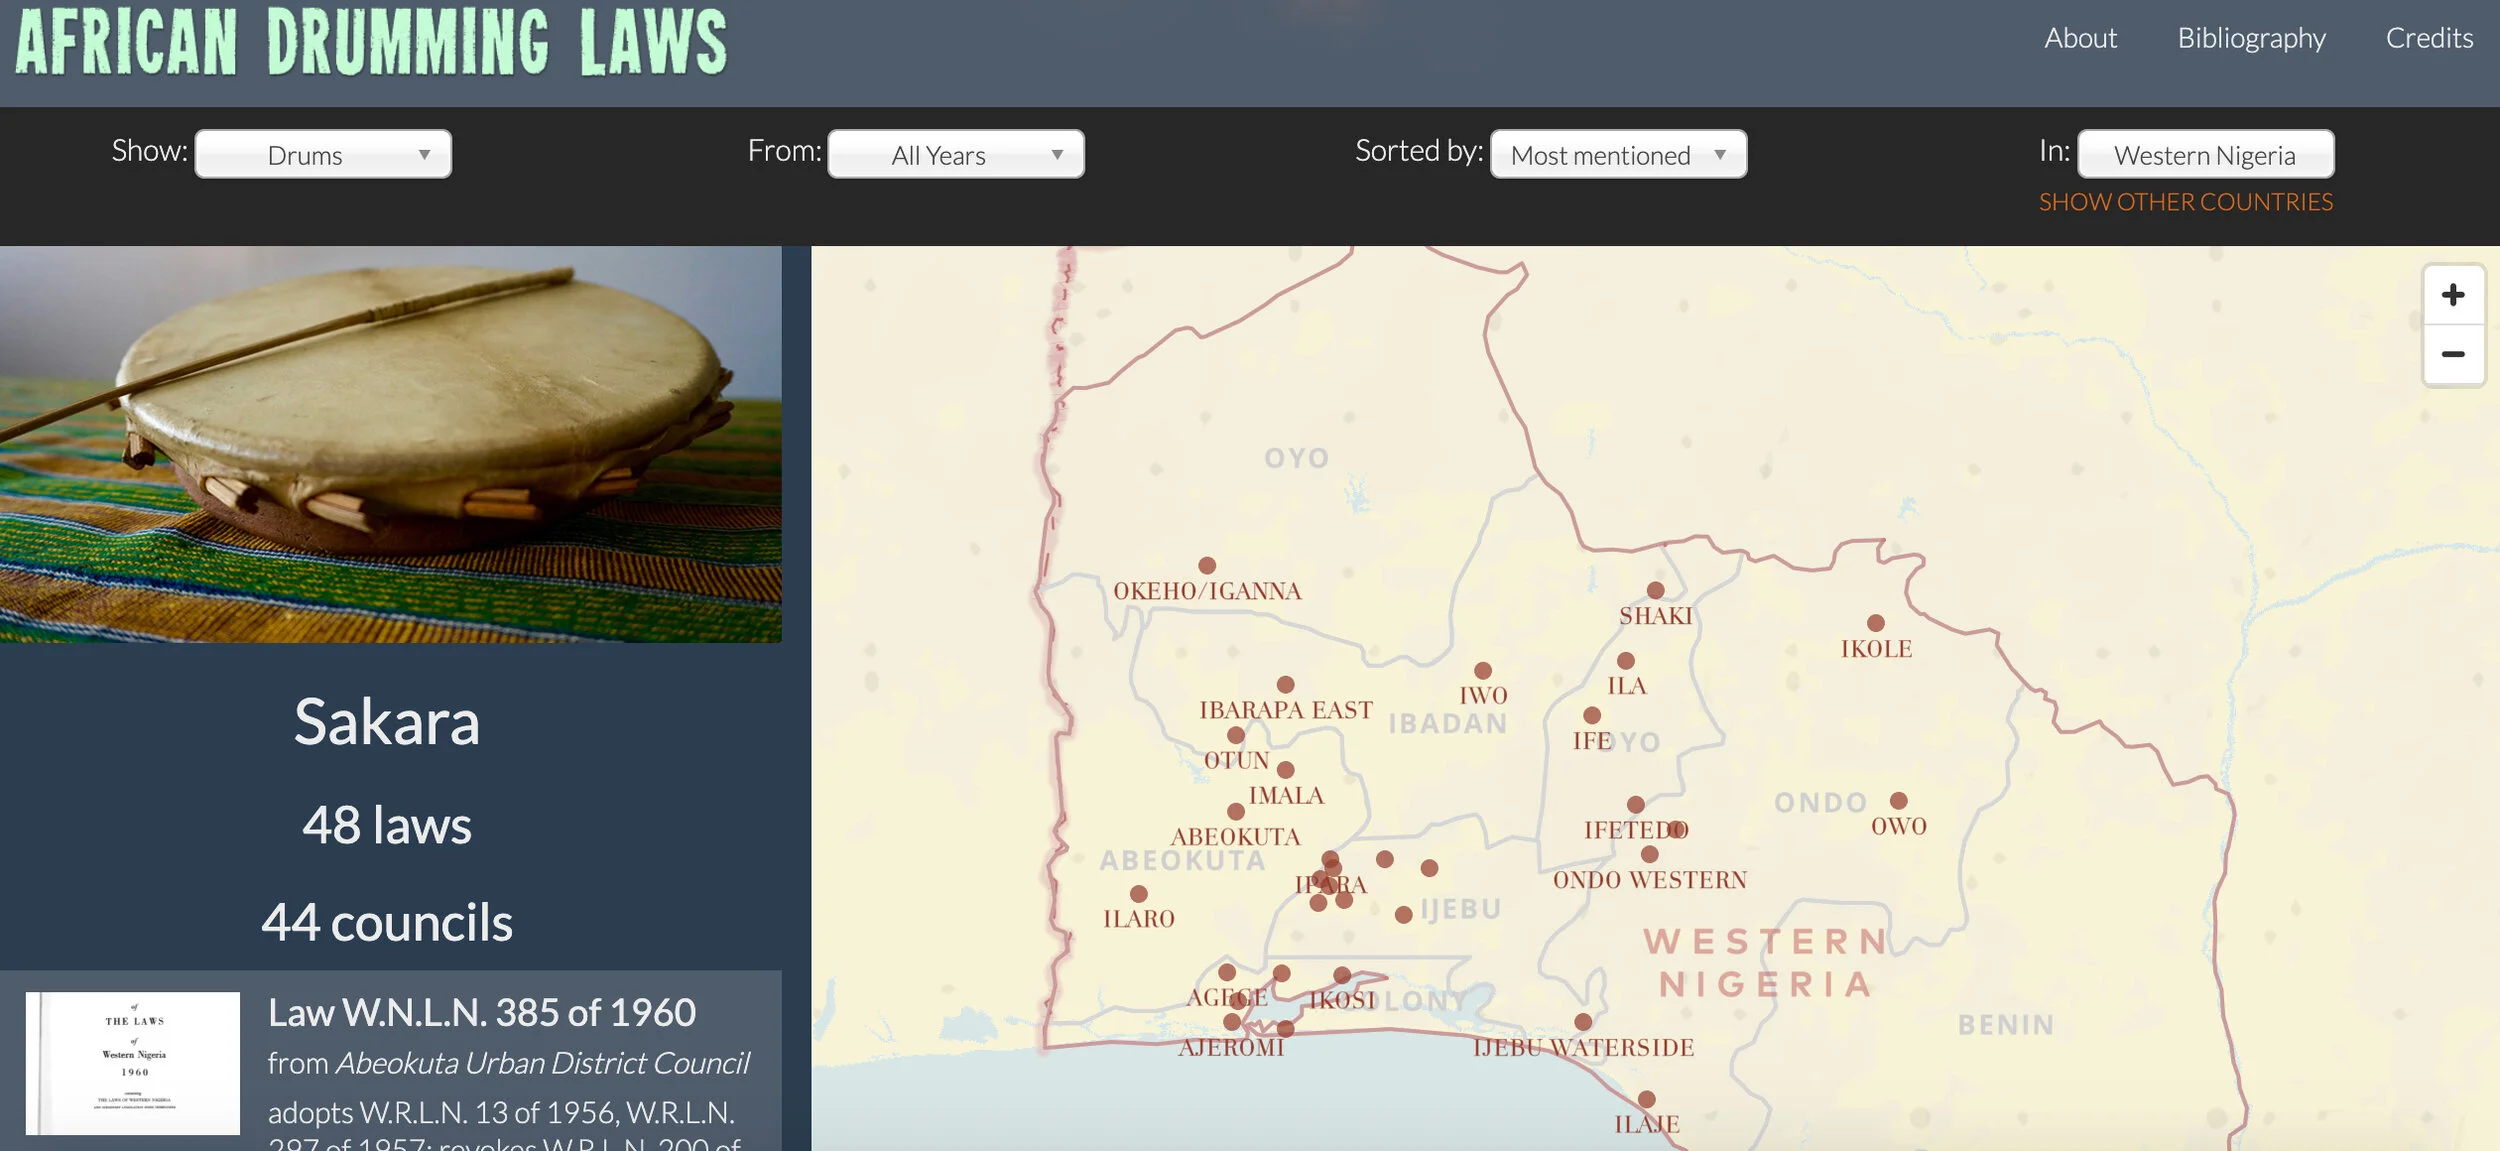Select the Ilaje marker dot
Viewport: 2500px width, 1151px height.
click(1647, 1099)
